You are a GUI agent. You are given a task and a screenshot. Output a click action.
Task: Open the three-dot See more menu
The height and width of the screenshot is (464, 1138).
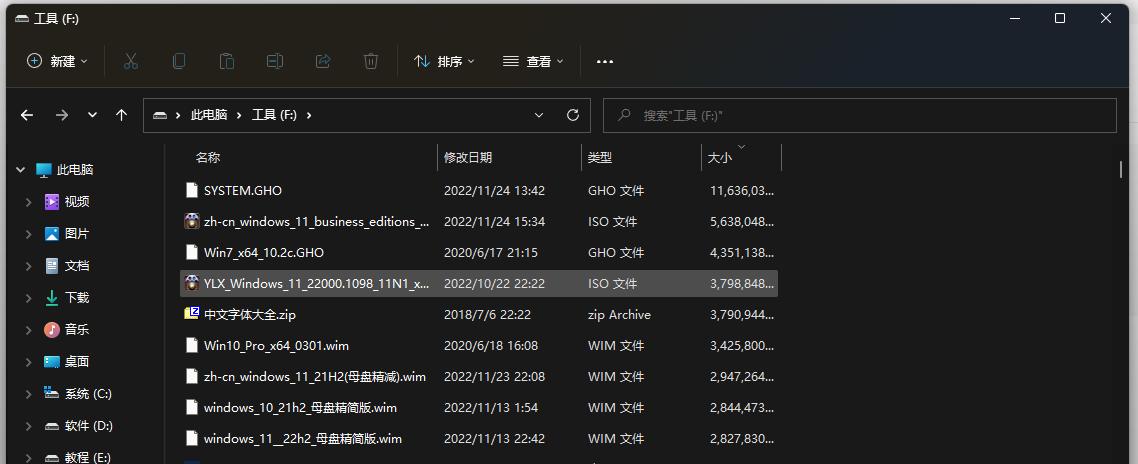(x=605, y=62)
